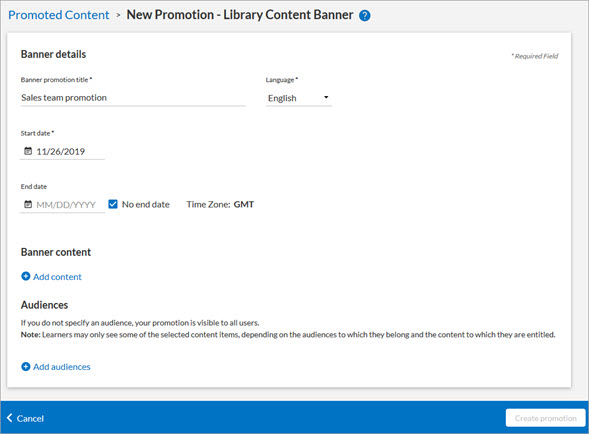This screenshot has width=589, height=434.
Task: Click the Create promotion button
Action: coord(545,418)
